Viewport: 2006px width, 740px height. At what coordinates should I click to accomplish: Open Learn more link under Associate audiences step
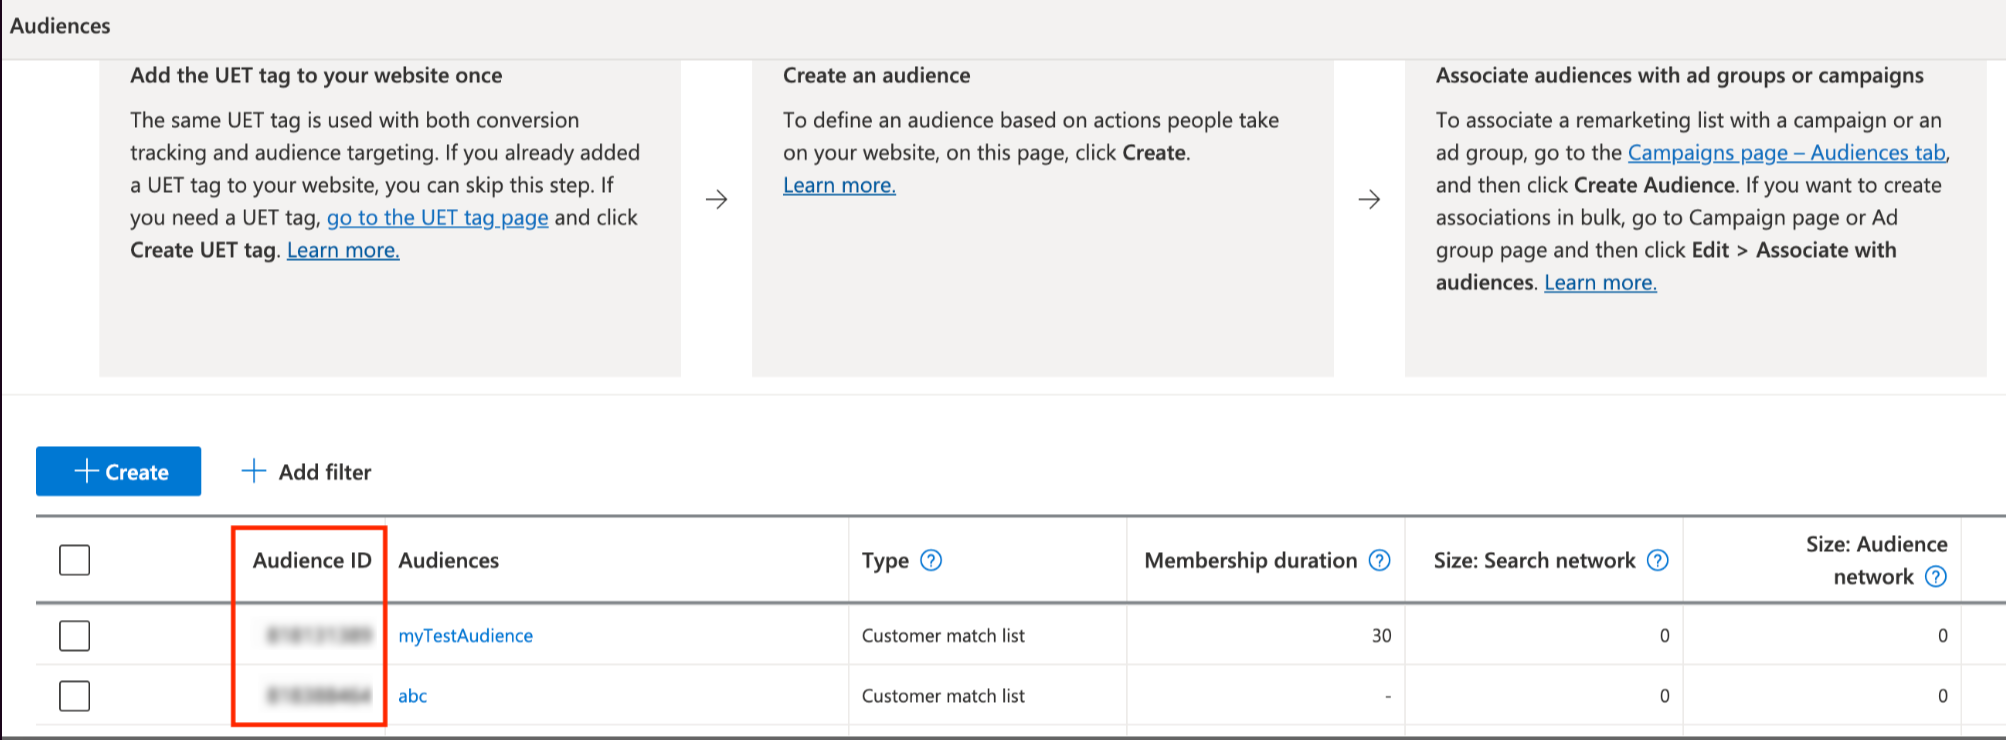[x=1600, y=282]
